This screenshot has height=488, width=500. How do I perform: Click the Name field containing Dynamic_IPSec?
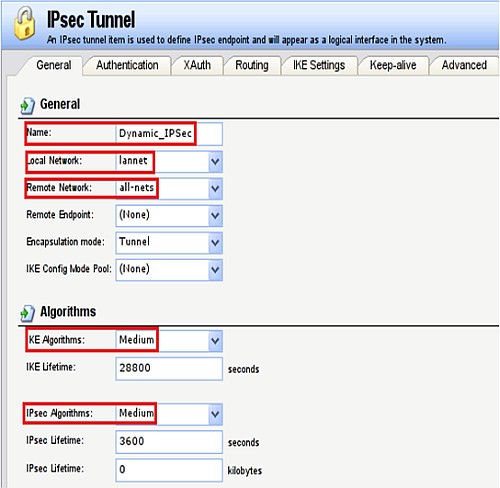coord(169,134)
